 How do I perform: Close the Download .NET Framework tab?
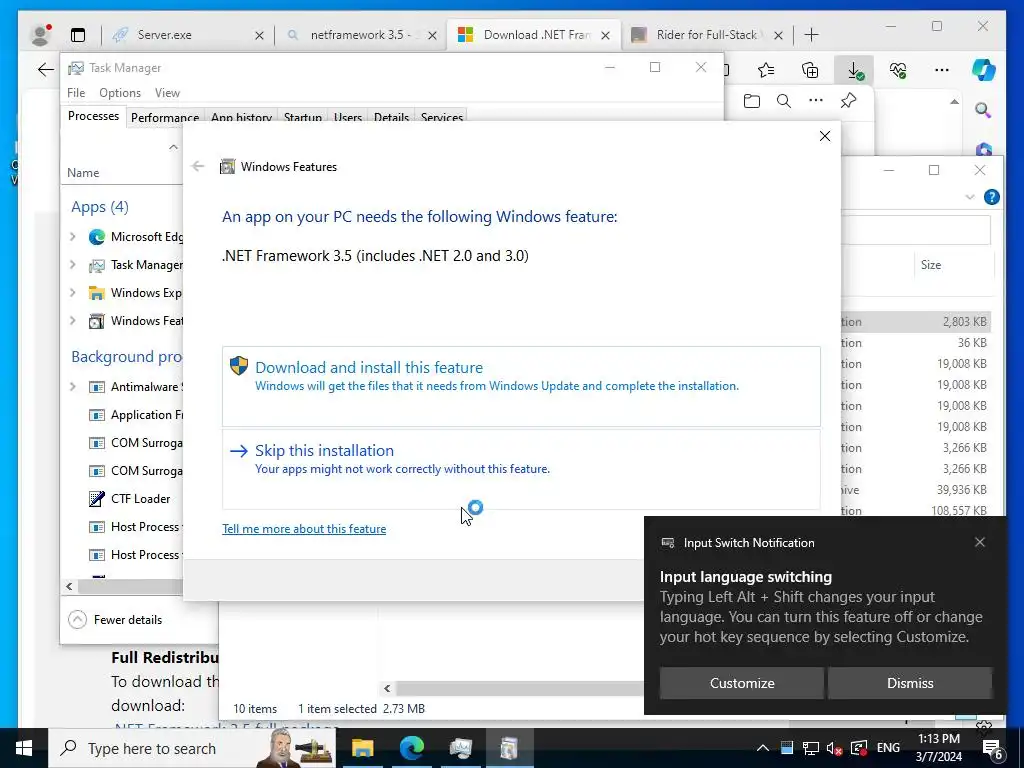click(605, 35)
